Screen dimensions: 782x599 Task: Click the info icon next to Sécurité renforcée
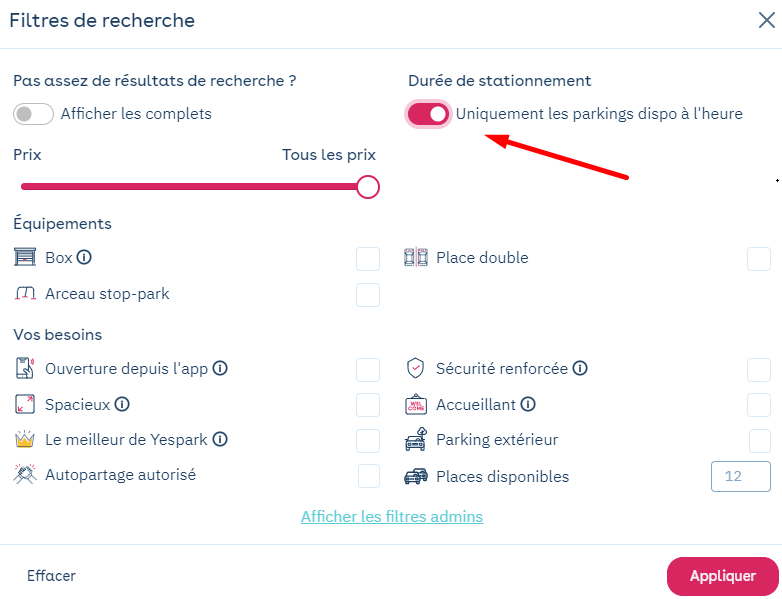click(580, 368)
